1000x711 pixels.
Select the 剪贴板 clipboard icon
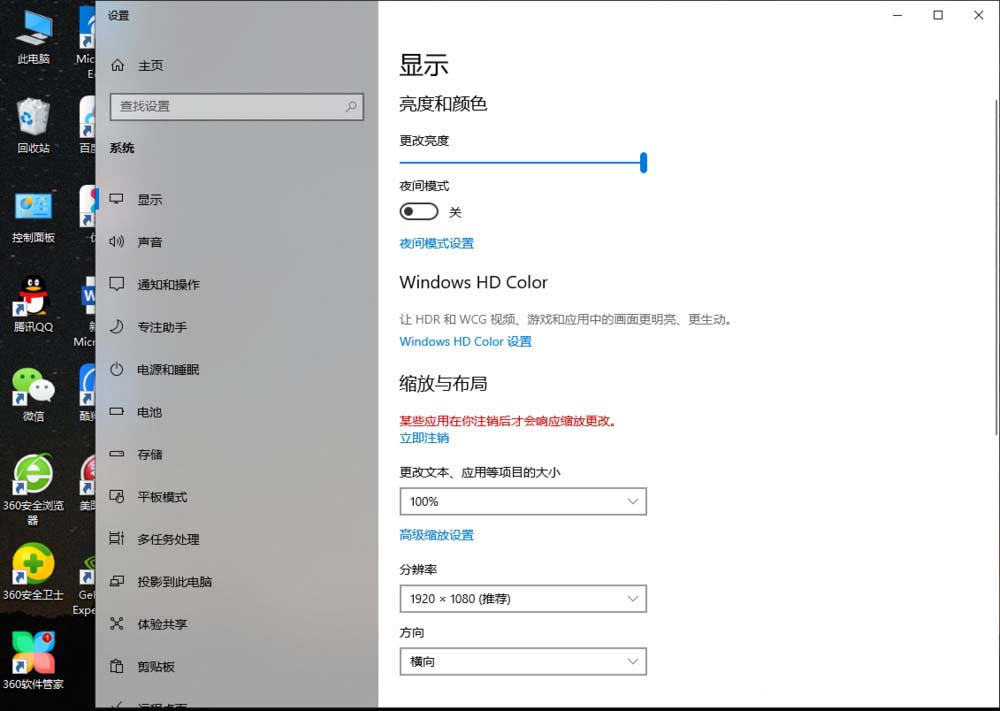pyautogui.click(x=117, y=666)
